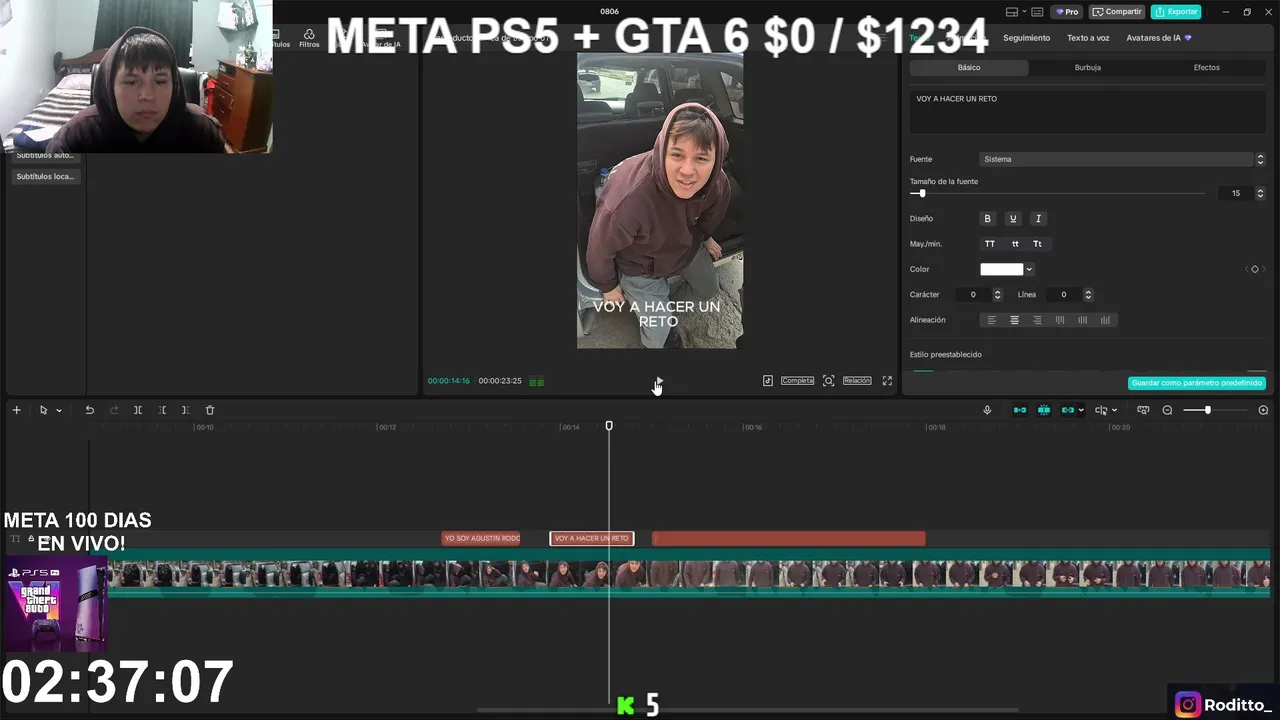Trim left of playhead using split-left icon
The height and width of the screenshot is (720, 1280).
pyautogui.click(x=162, y=410)
